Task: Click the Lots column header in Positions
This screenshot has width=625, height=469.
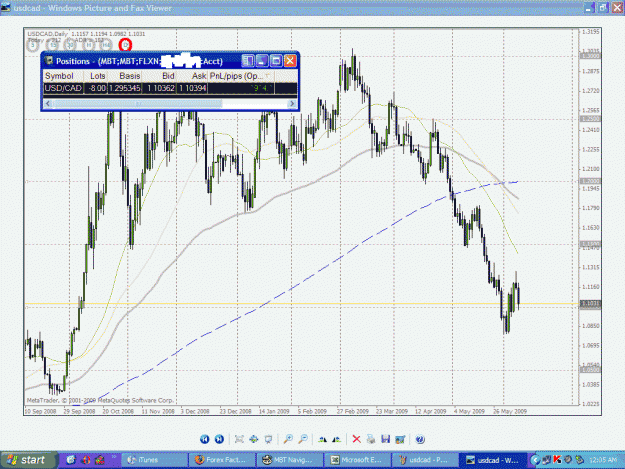Action: 96,76
